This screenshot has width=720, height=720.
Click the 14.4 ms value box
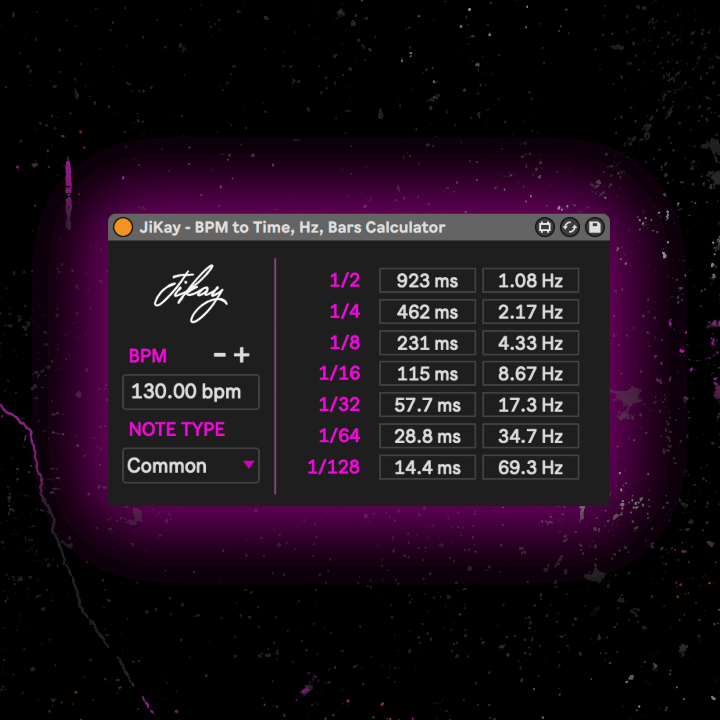(x=427, y=467)
